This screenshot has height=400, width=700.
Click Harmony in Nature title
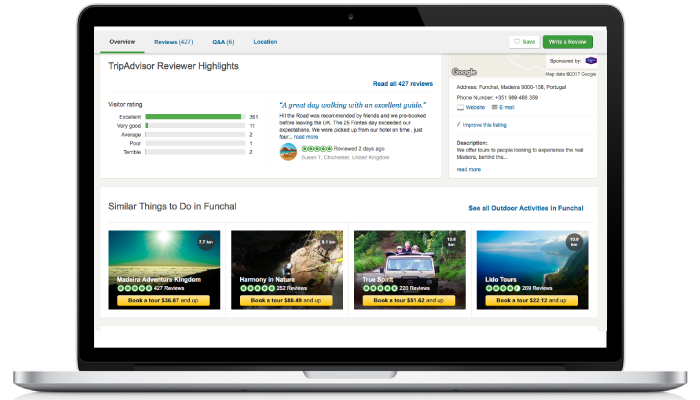(x=267, y=279)
